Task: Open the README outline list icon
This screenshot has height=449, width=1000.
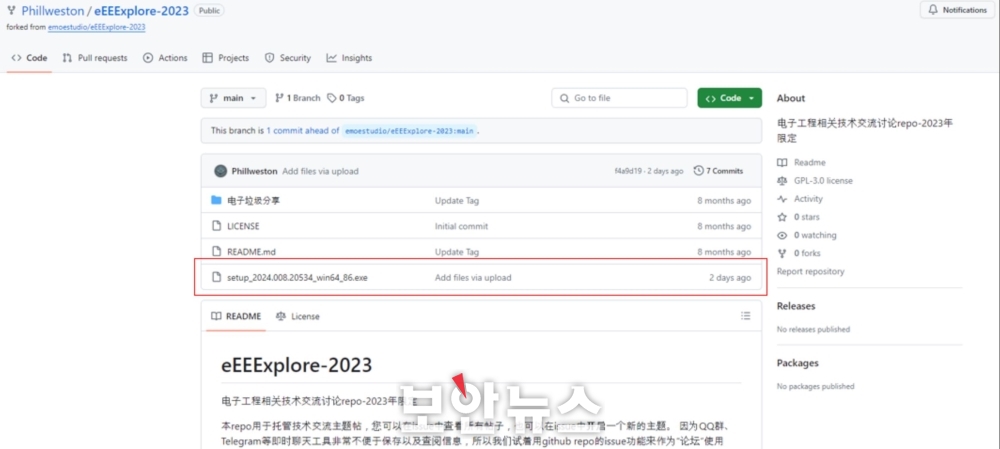Action: click(x=746, y=316)
